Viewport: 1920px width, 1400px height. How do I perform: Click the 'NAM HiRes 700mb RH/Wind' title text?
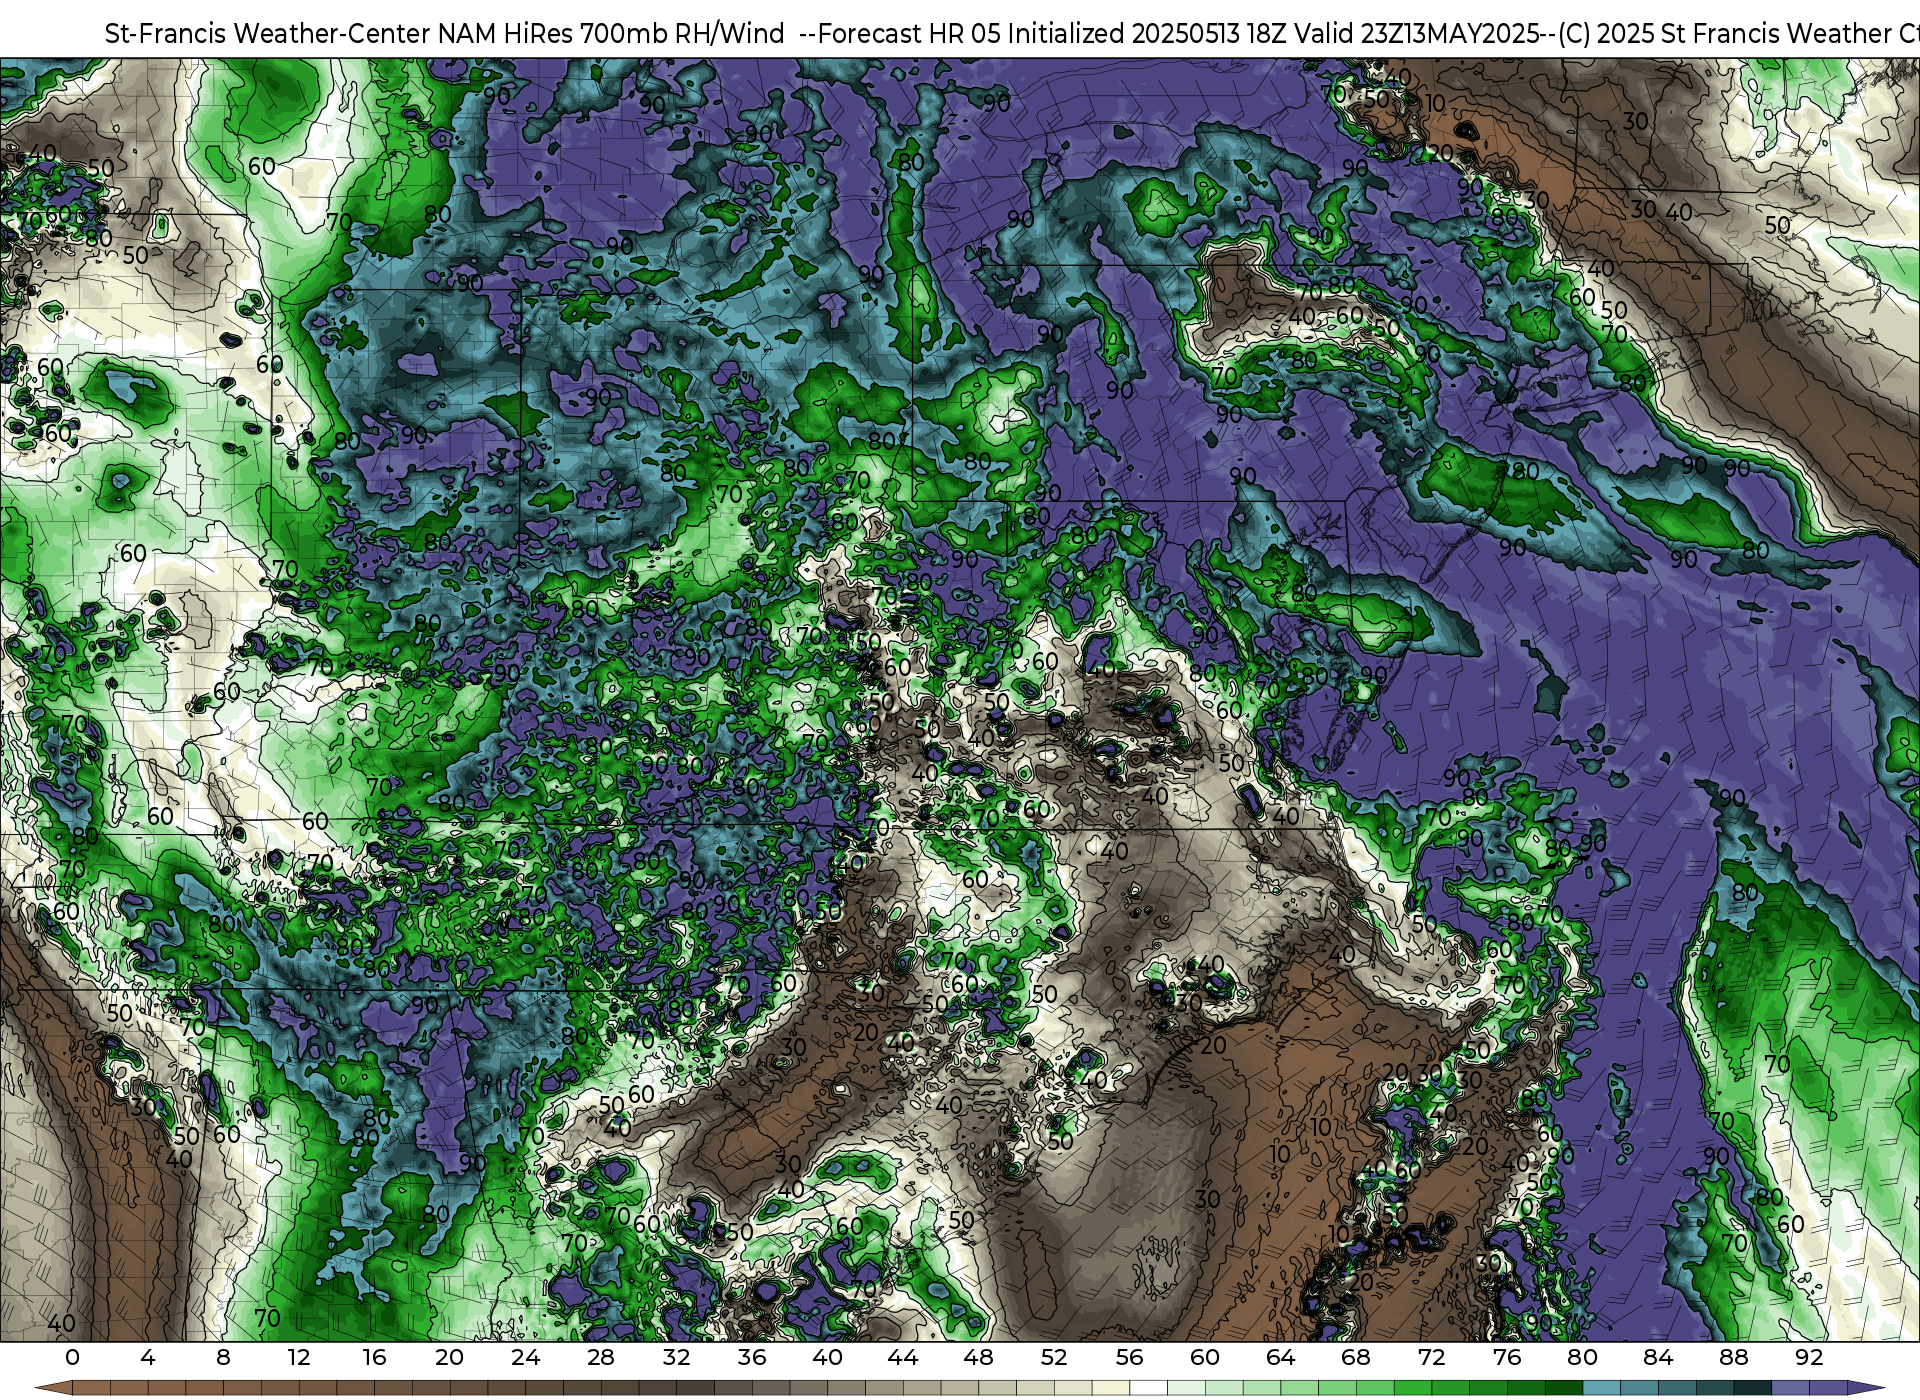611,33
